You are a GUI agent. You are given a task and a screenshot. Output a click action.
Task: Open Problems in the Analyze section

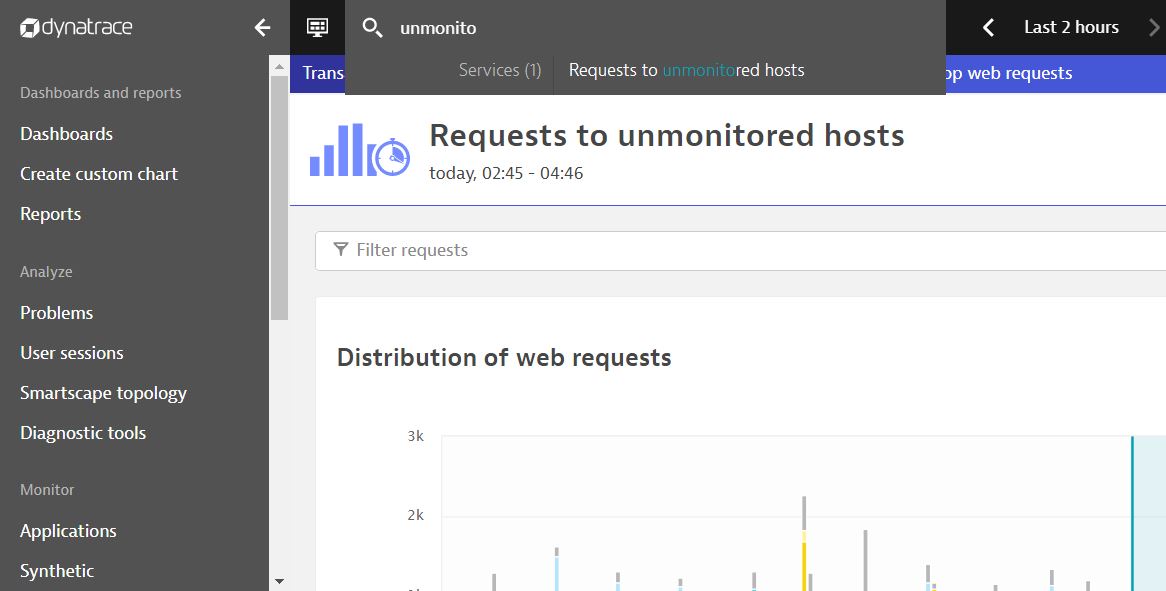[x=56, y=313]
